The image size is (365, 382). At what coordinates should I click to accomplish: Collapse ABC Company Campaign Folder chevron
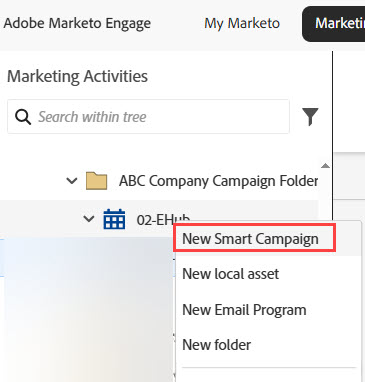coord(72,181)
